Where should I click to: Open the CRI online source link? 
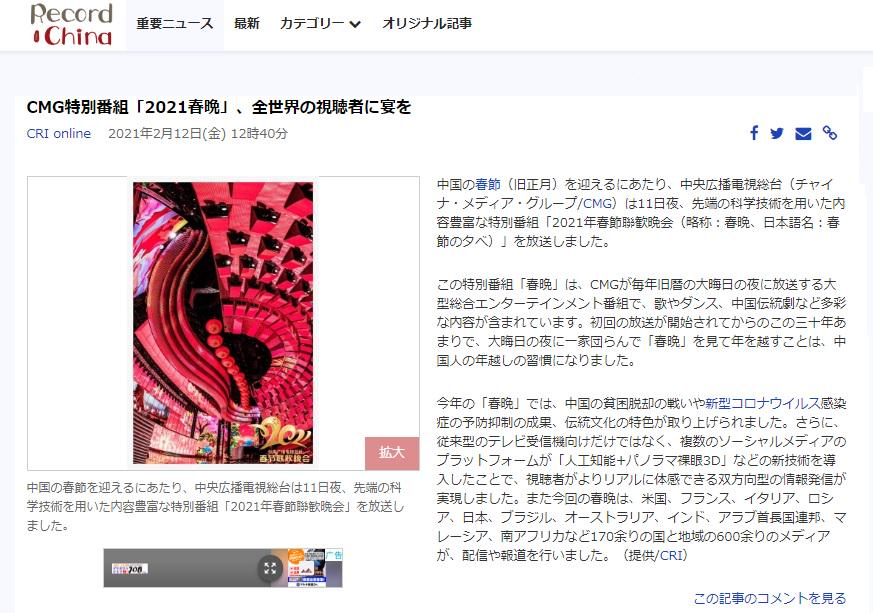(58, 134)
